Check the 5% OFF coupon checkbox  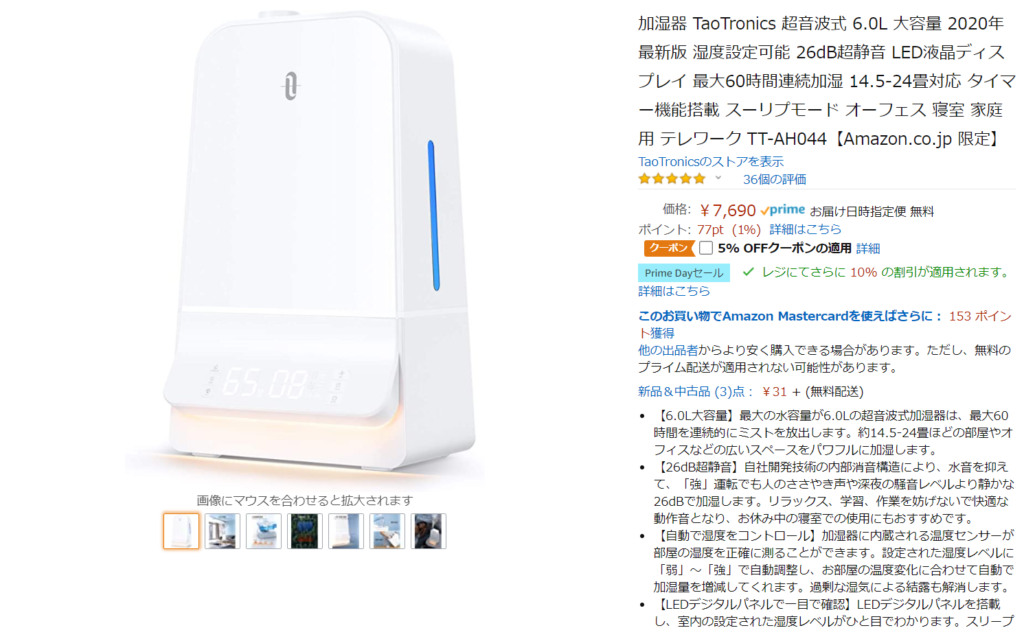pyautogui.click(x=705, y=248)
